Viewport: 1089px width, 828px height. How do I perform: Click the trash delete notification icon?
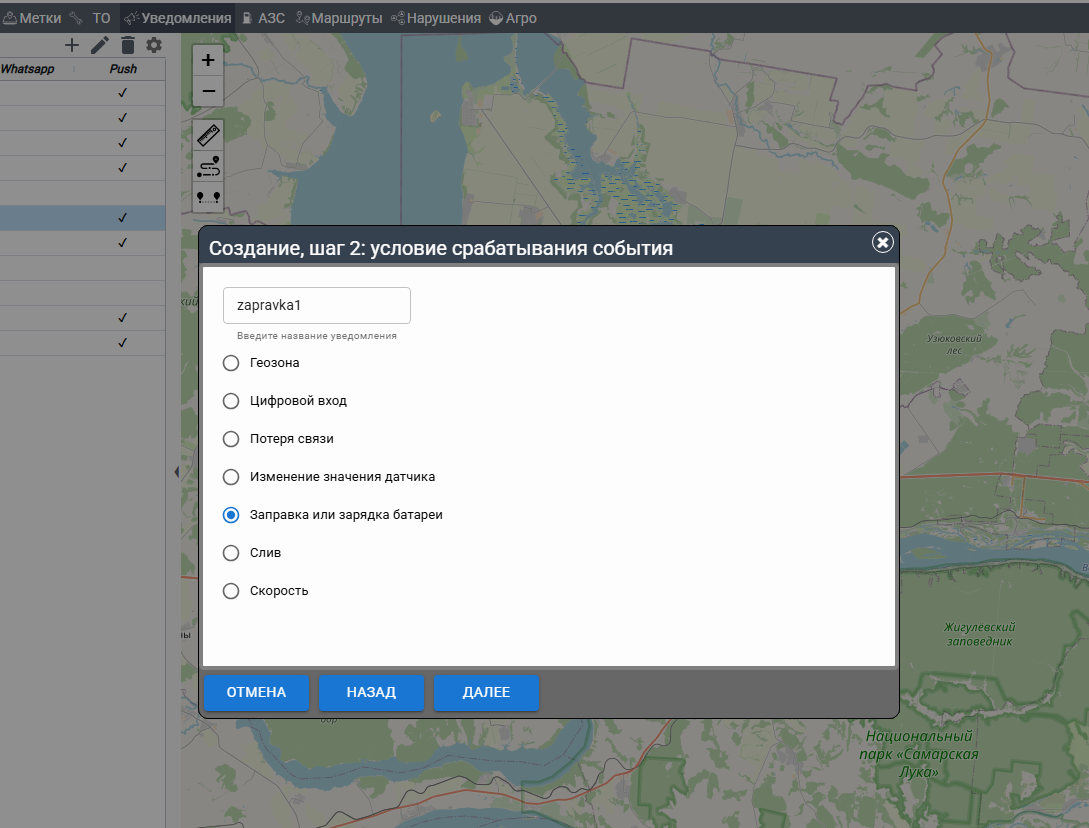point(127,45)
